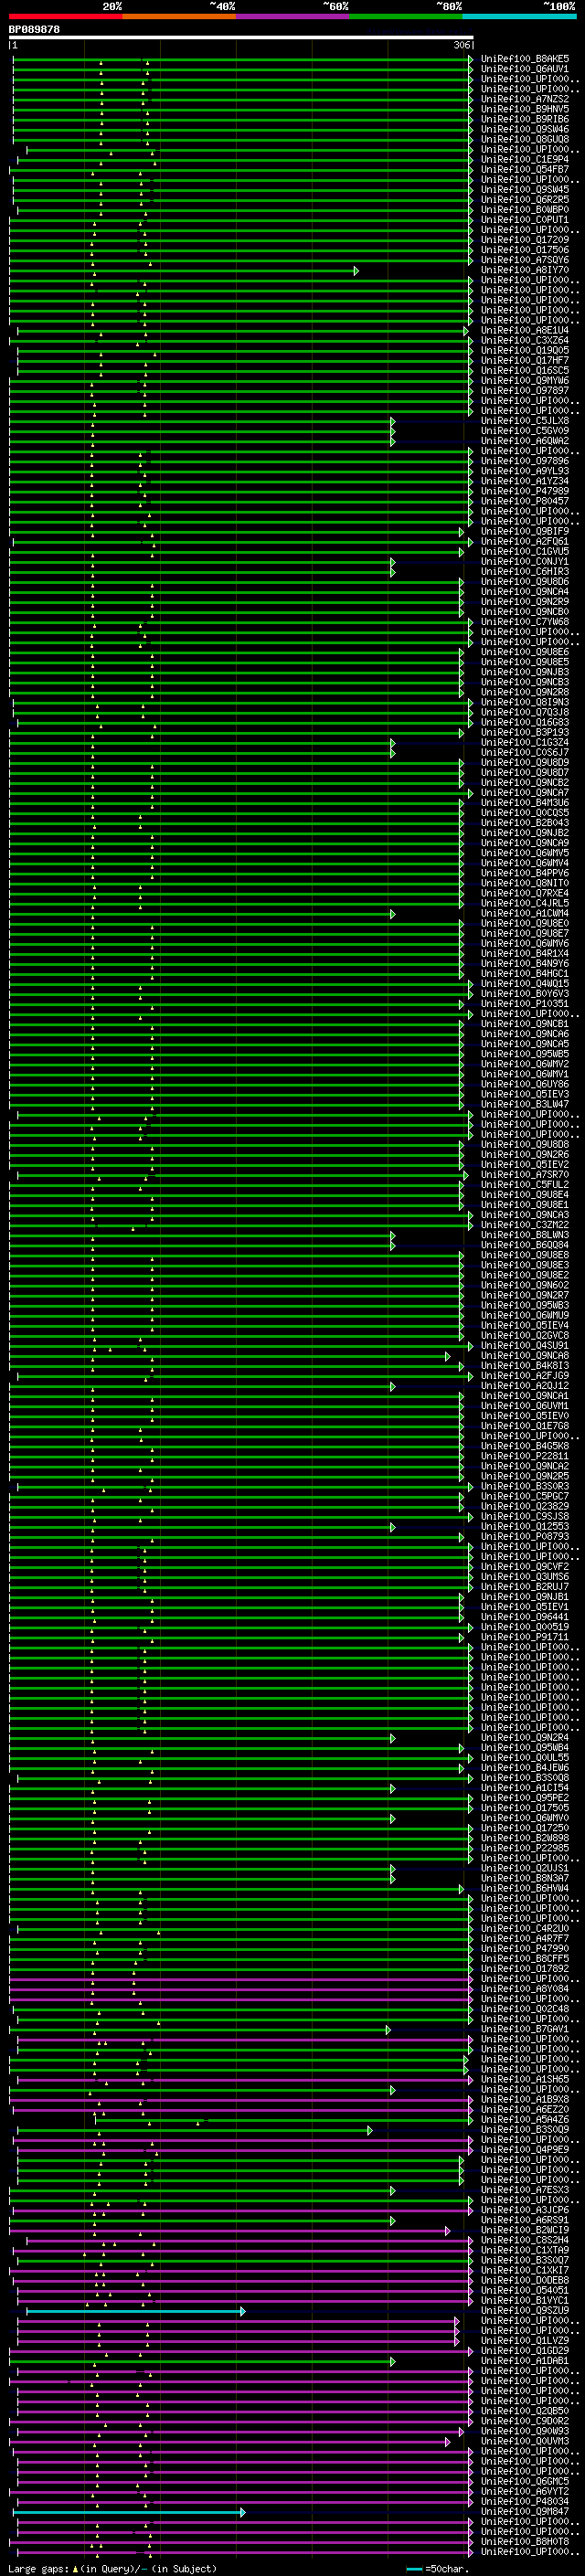Select hit label UniRef100_Q9MYW6
This screenshot has width=585, height=2576.
pos(525,381)
